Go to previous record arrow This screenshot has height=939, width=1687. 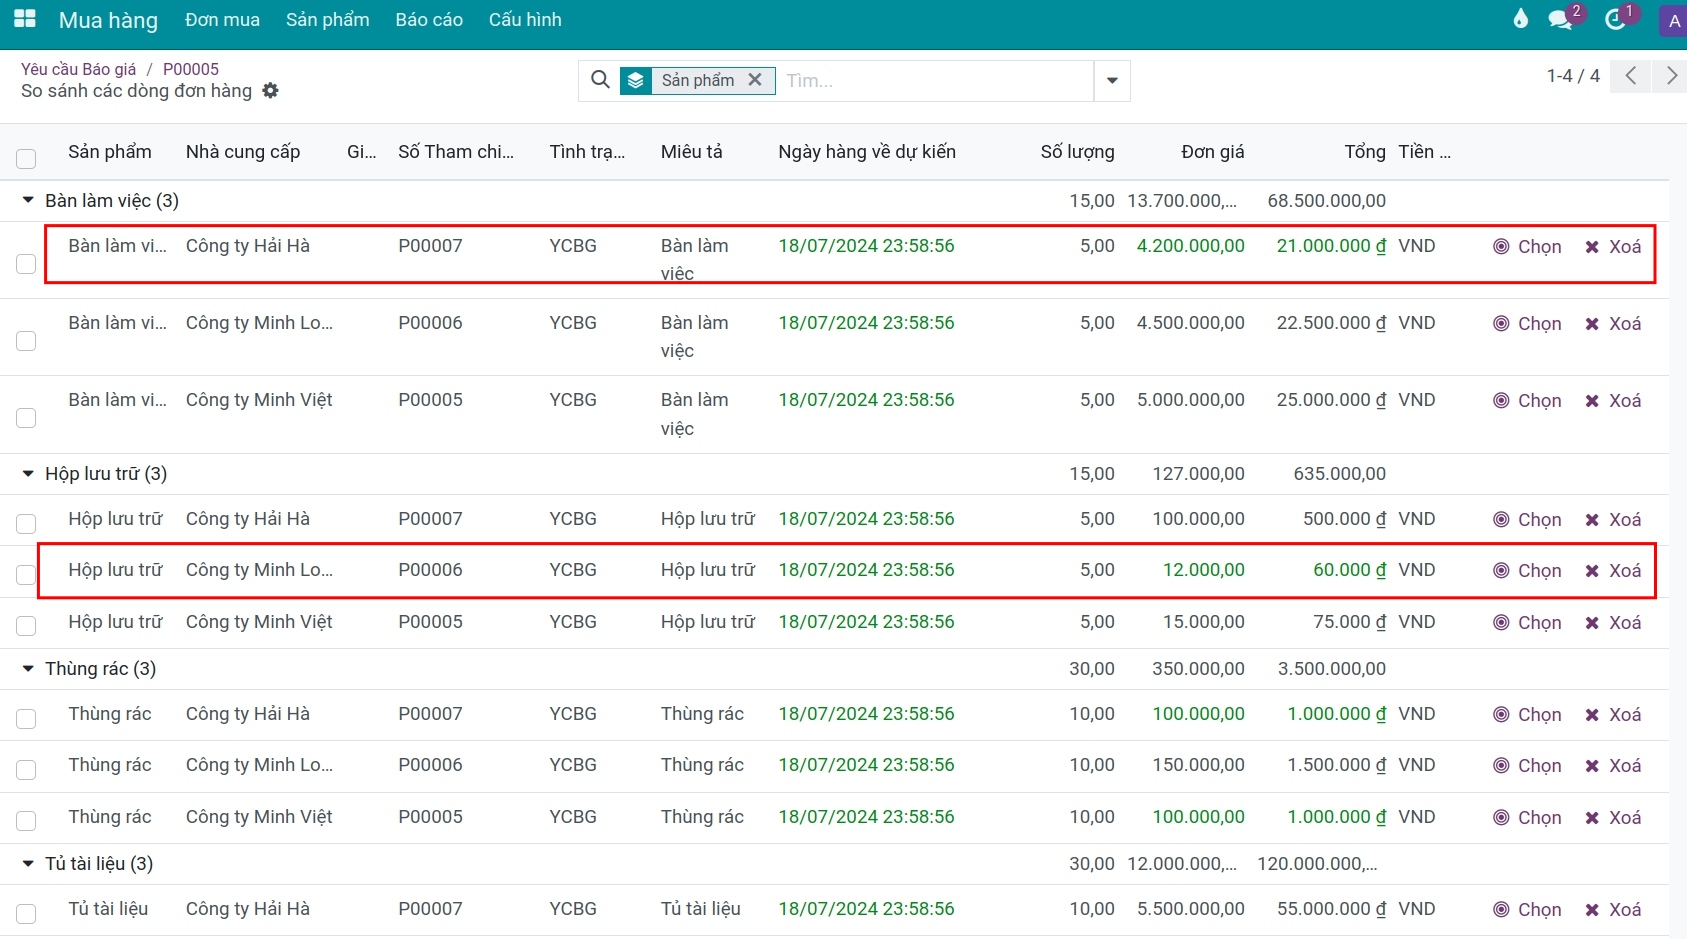coord(1631,76)
